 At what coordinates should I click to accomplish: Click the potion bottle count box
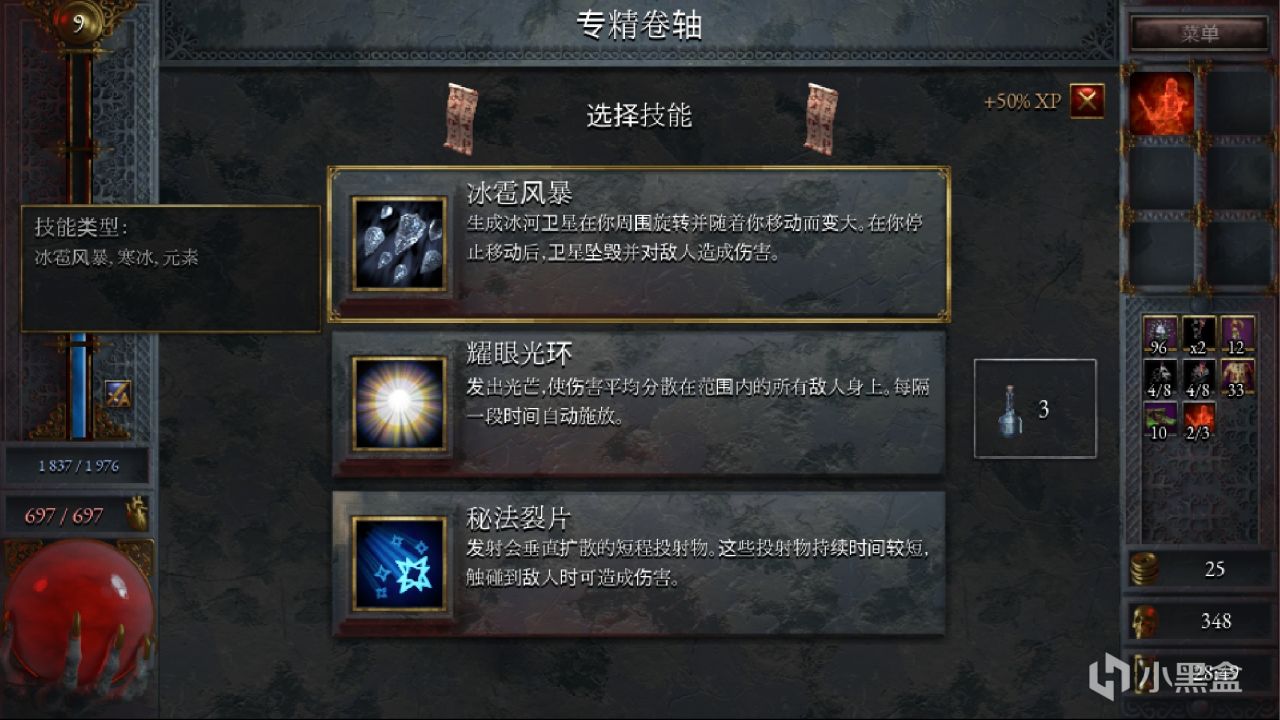[x=1035, y=408]
